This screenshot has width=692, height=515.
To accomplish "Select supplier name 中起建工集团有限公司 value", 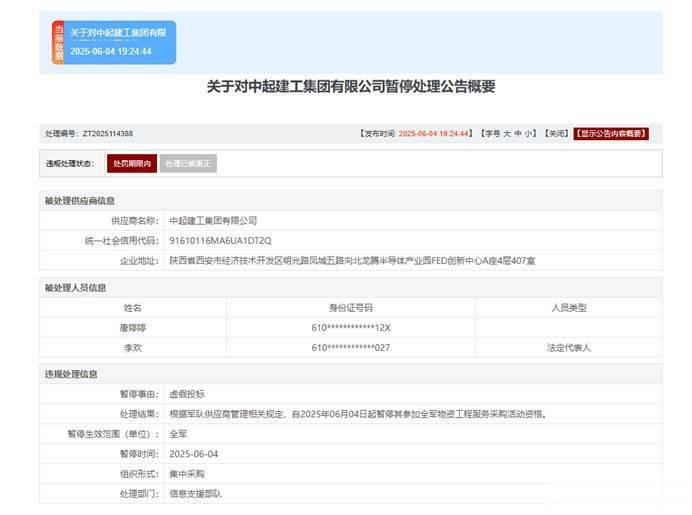I will pos(213,221).
